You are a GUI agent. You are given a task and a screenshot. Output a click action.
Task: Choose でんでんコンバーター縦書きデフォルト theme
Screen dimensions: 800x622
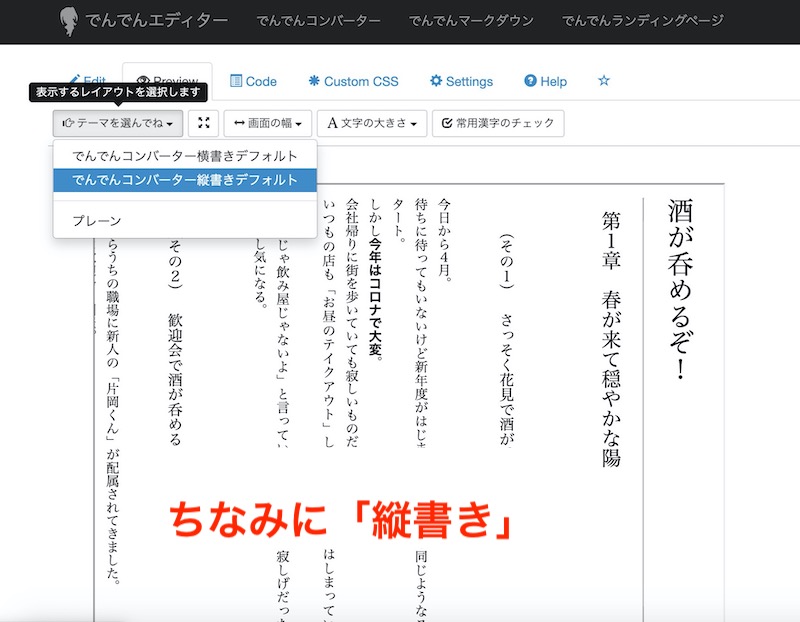(x=185, y=180)
